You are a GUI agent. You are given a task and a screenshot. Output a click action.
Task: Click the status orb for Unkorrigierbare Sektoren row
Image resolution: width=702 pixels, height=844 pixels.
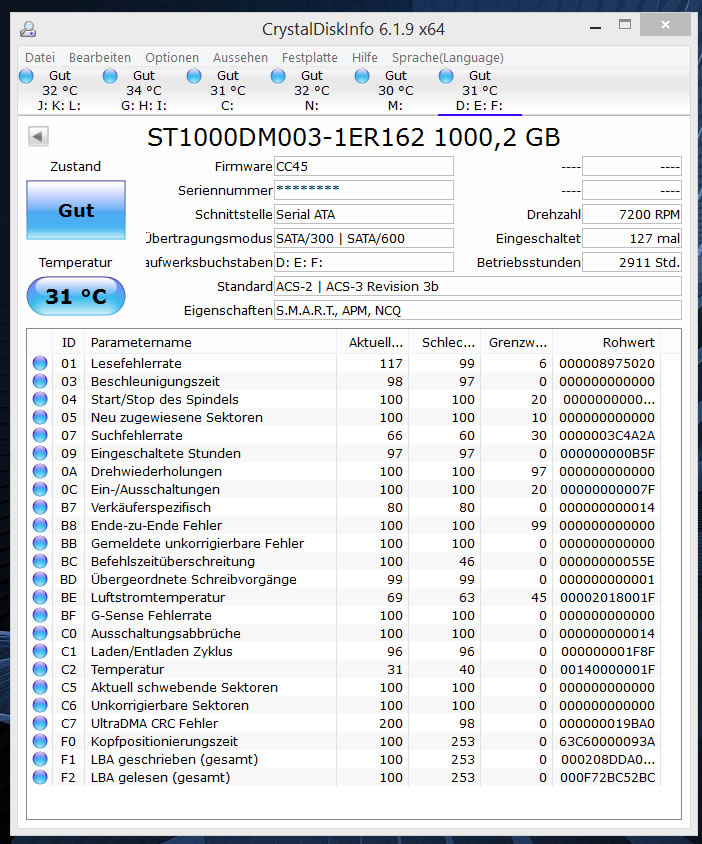(x=40, y=705)
